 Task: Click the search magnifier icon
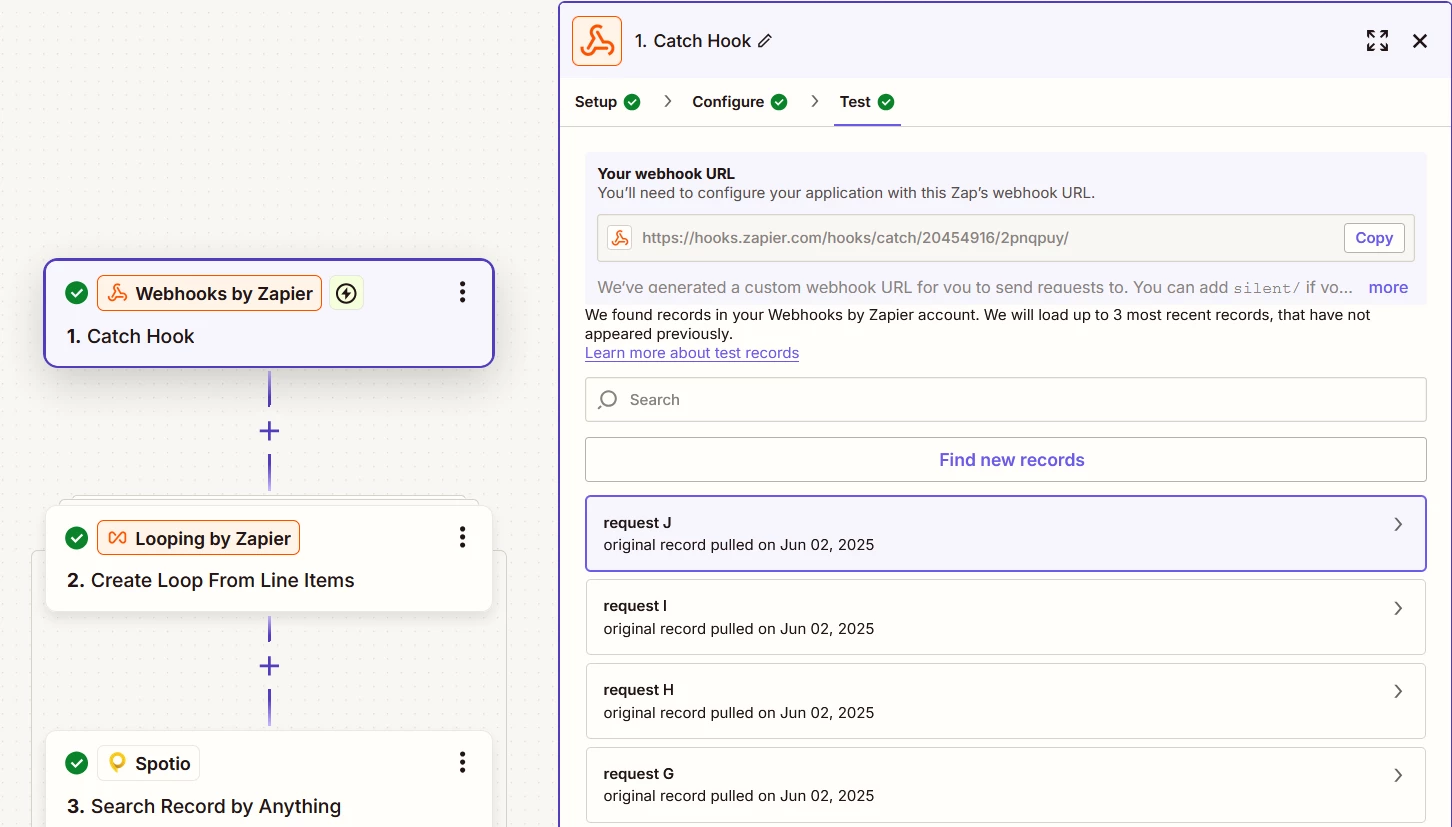pos(607,400)
